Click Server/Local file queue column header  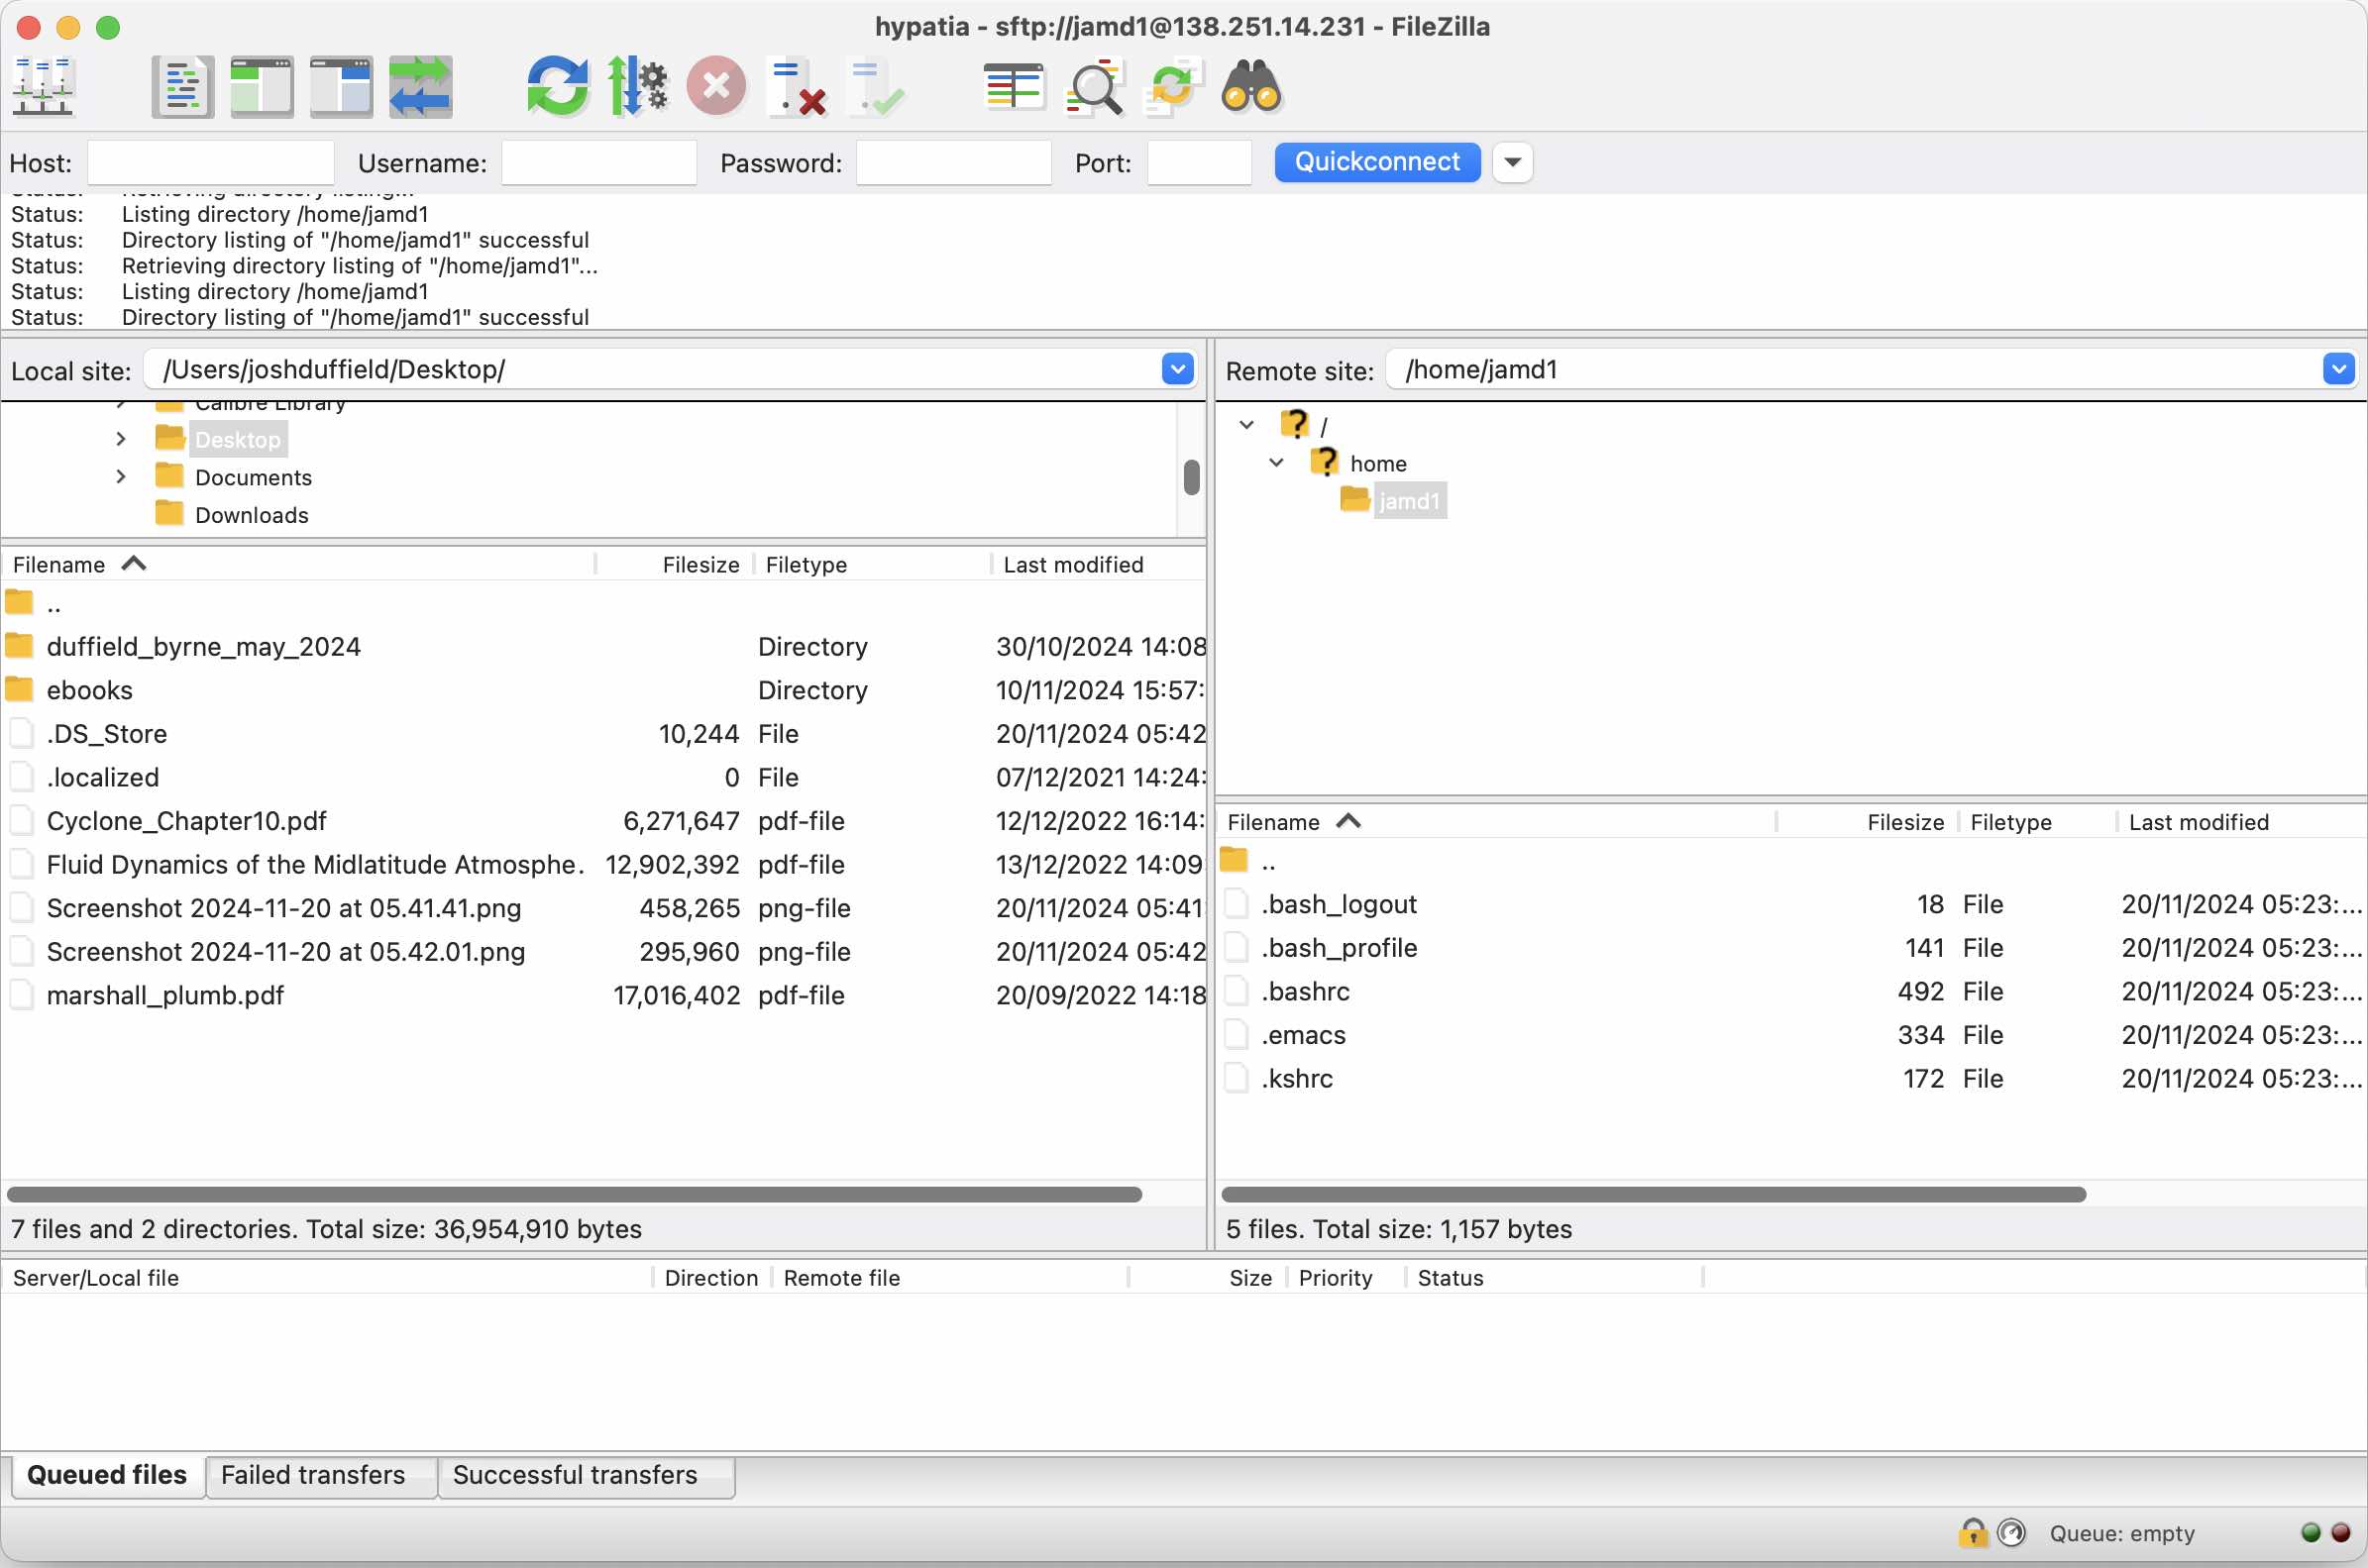(328, 1278)
